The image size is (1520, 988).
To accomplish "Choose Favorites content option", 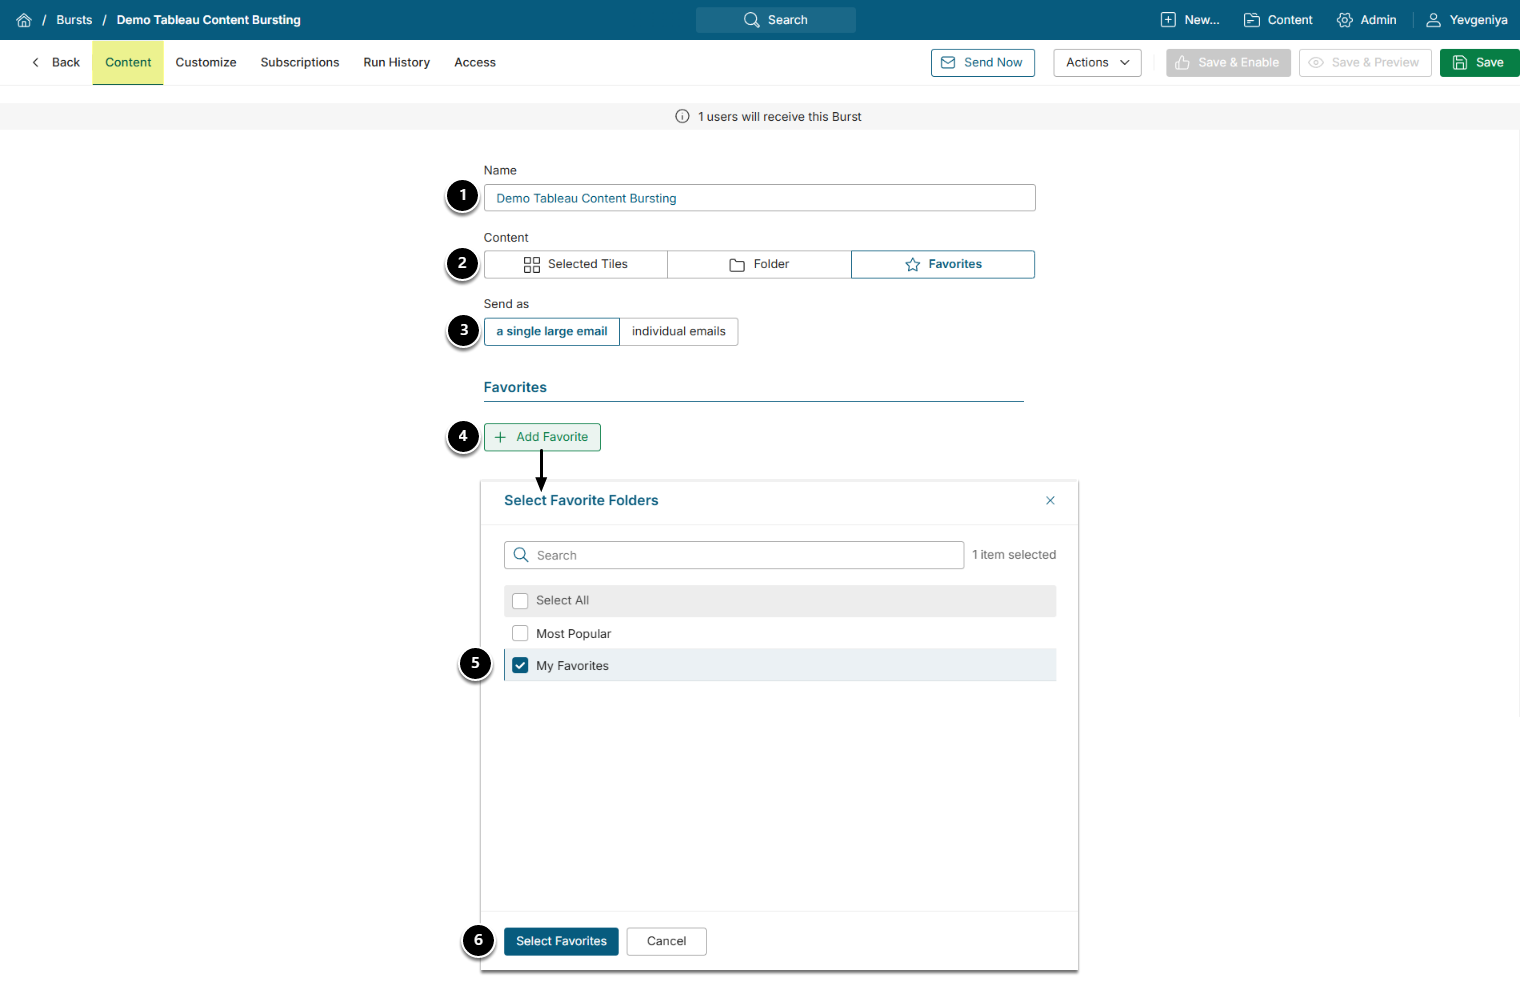I will point(943,264).
